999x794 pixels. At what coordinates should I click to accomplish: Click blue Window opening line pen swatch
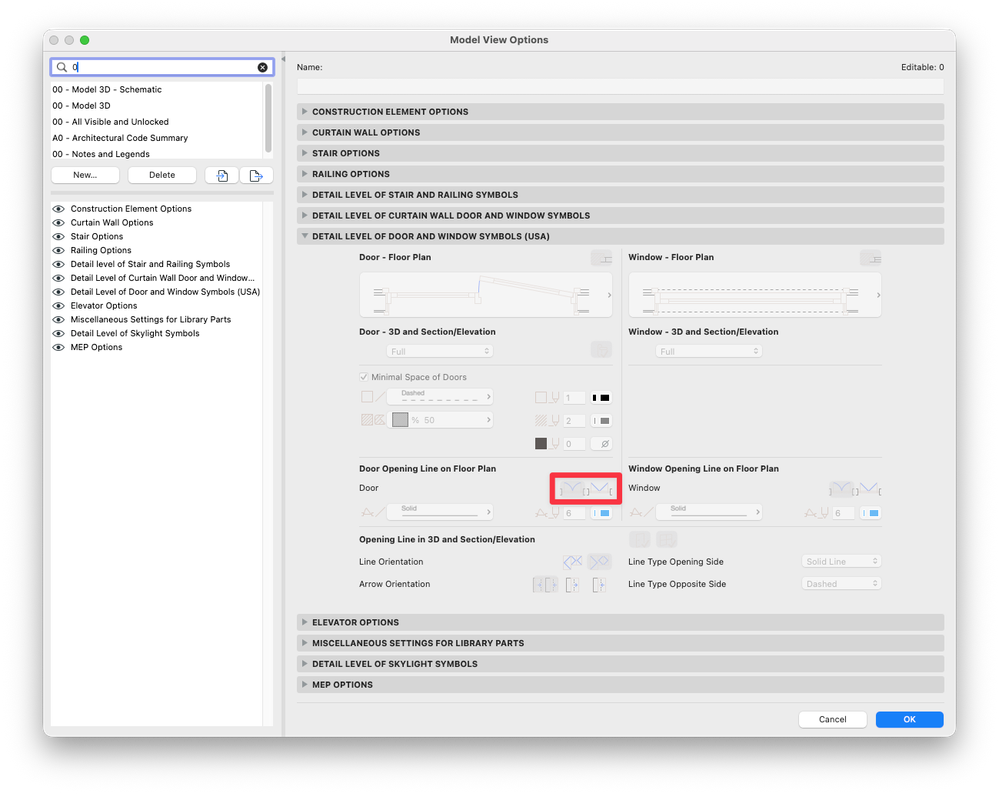click(870, 513)
